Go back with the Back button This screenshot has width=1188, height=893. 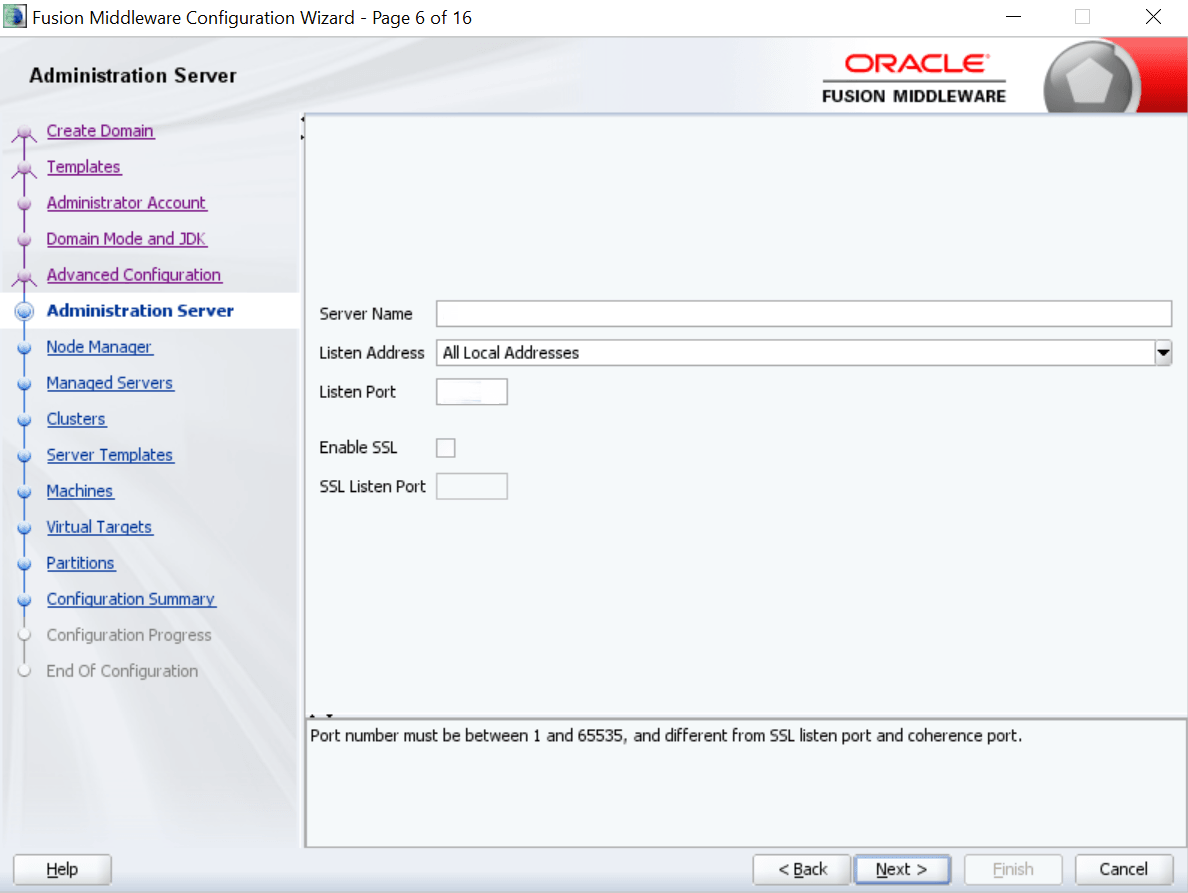click(x=802, y=869)
